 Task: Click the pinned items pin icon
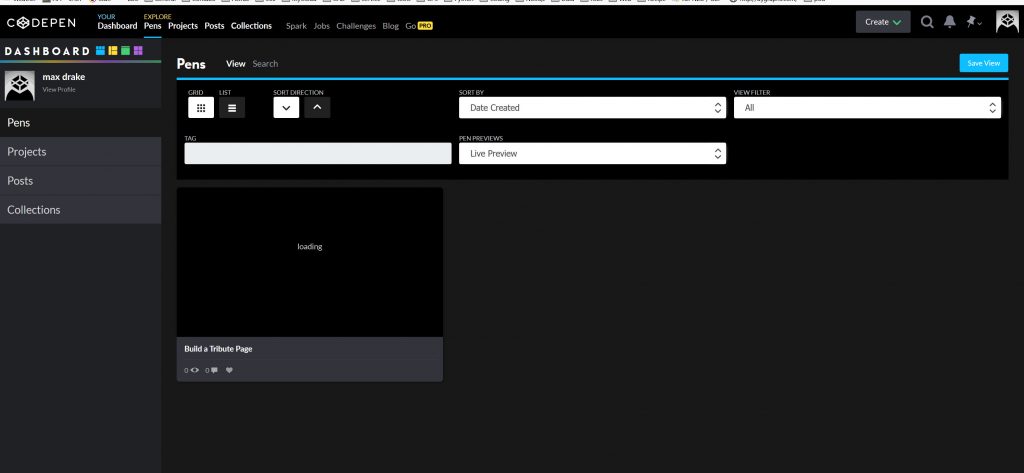coord(972,22)
